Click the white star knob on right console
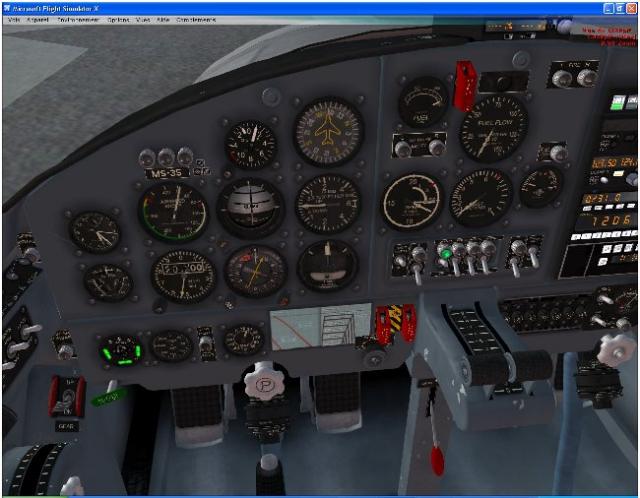Image resolution: width=640 pixels, height=498 pixels. coord(615,350)
